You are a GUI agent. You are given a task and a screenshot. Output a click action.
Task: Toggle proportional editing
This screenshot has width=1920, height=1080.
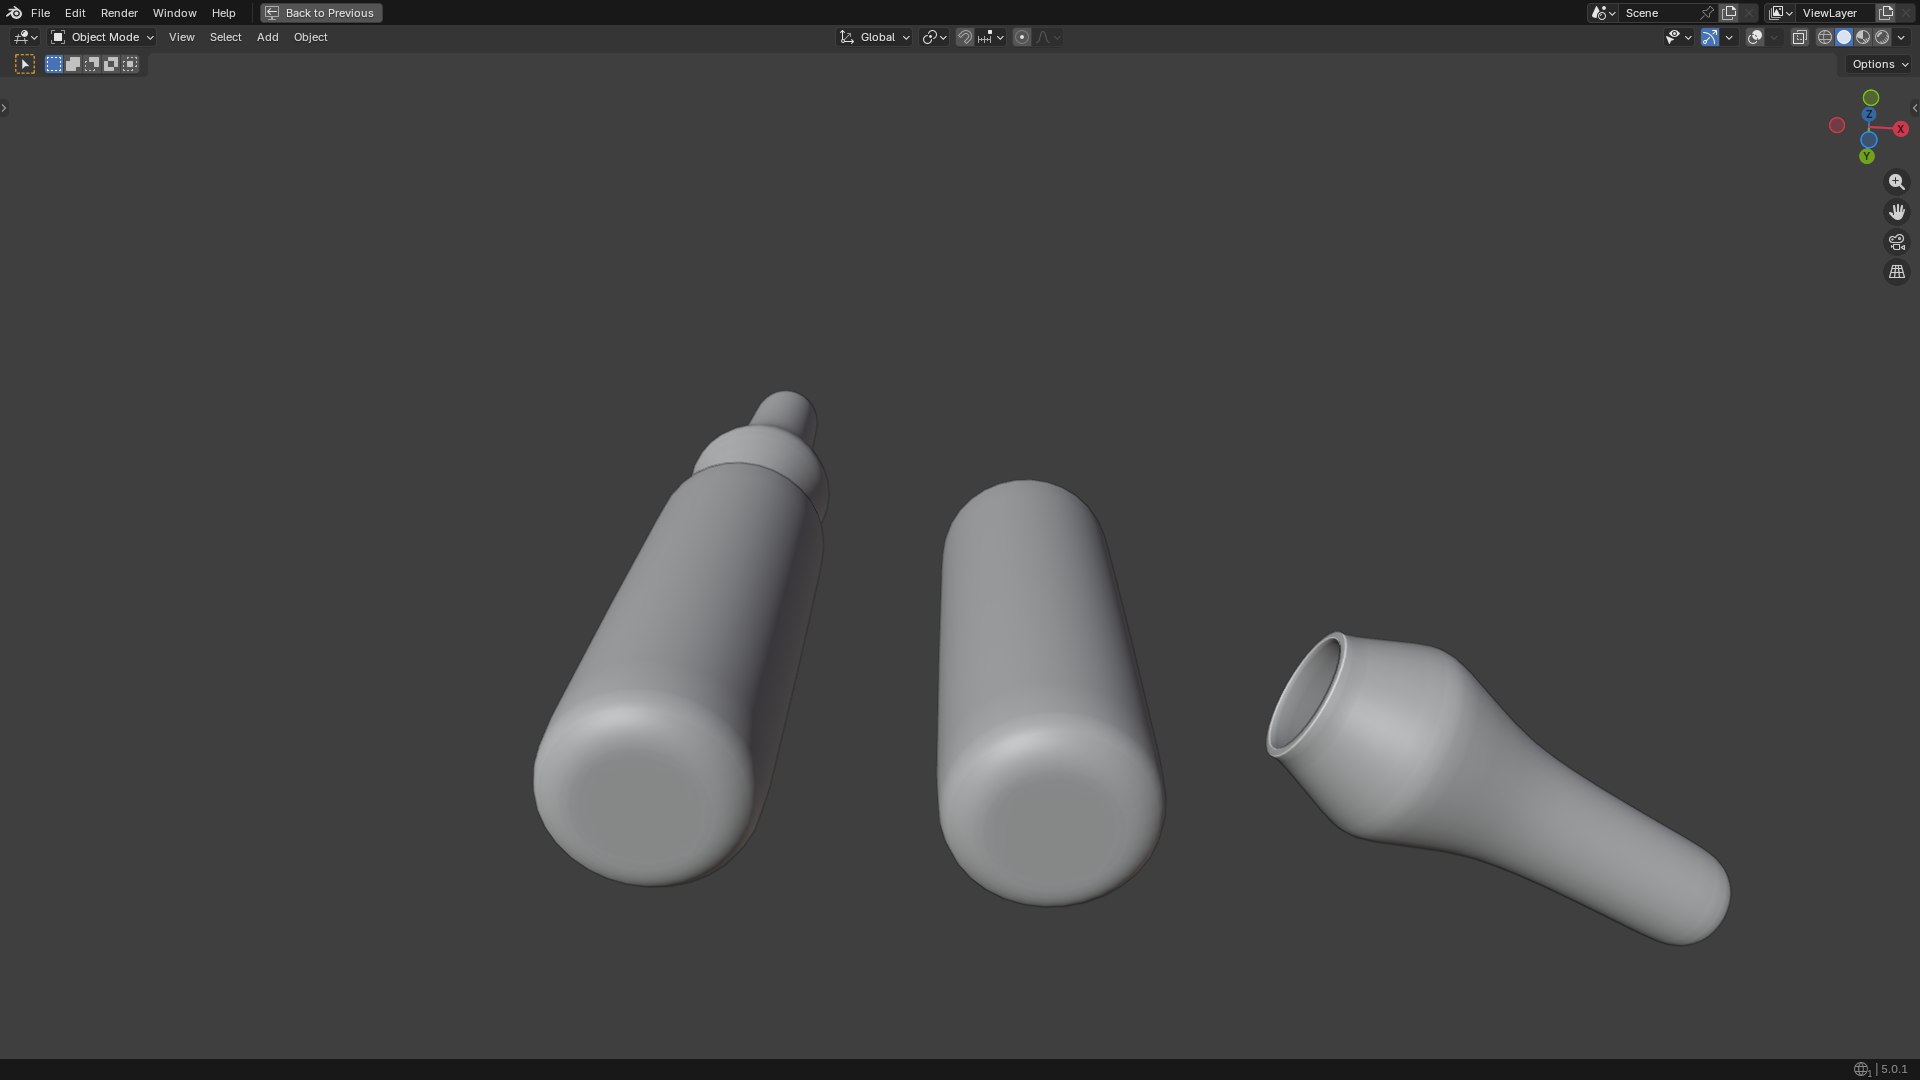tap(1021, 37)
